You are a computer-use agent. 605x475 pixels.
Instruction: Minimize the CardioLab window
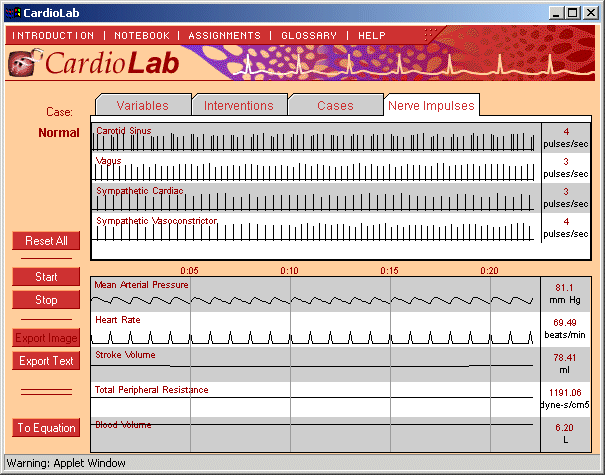coord(556,13)
